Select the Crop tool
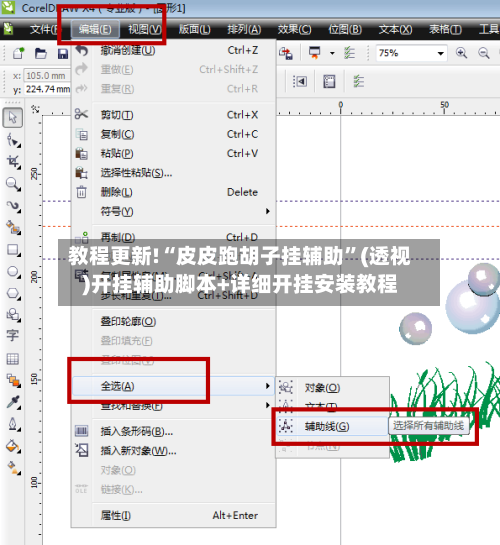 click(13, 162)
